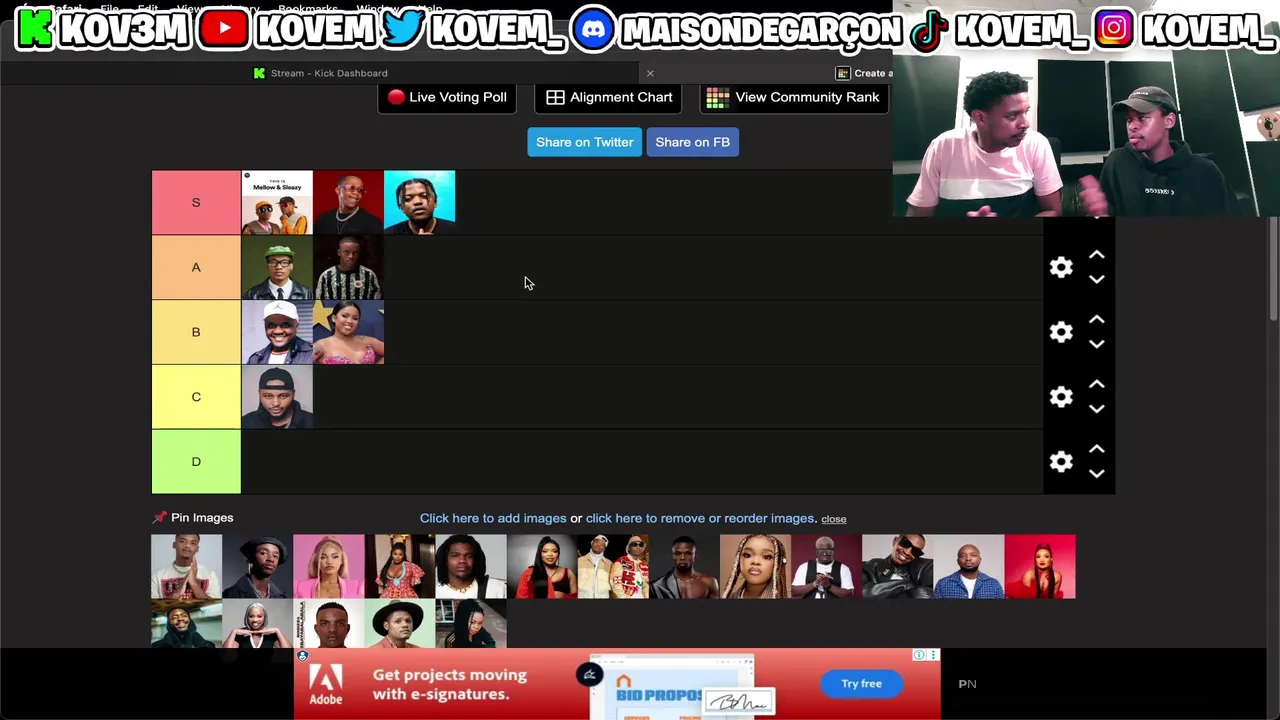
Task: Click the ad info icon on banner
Action: pos(919,655)
